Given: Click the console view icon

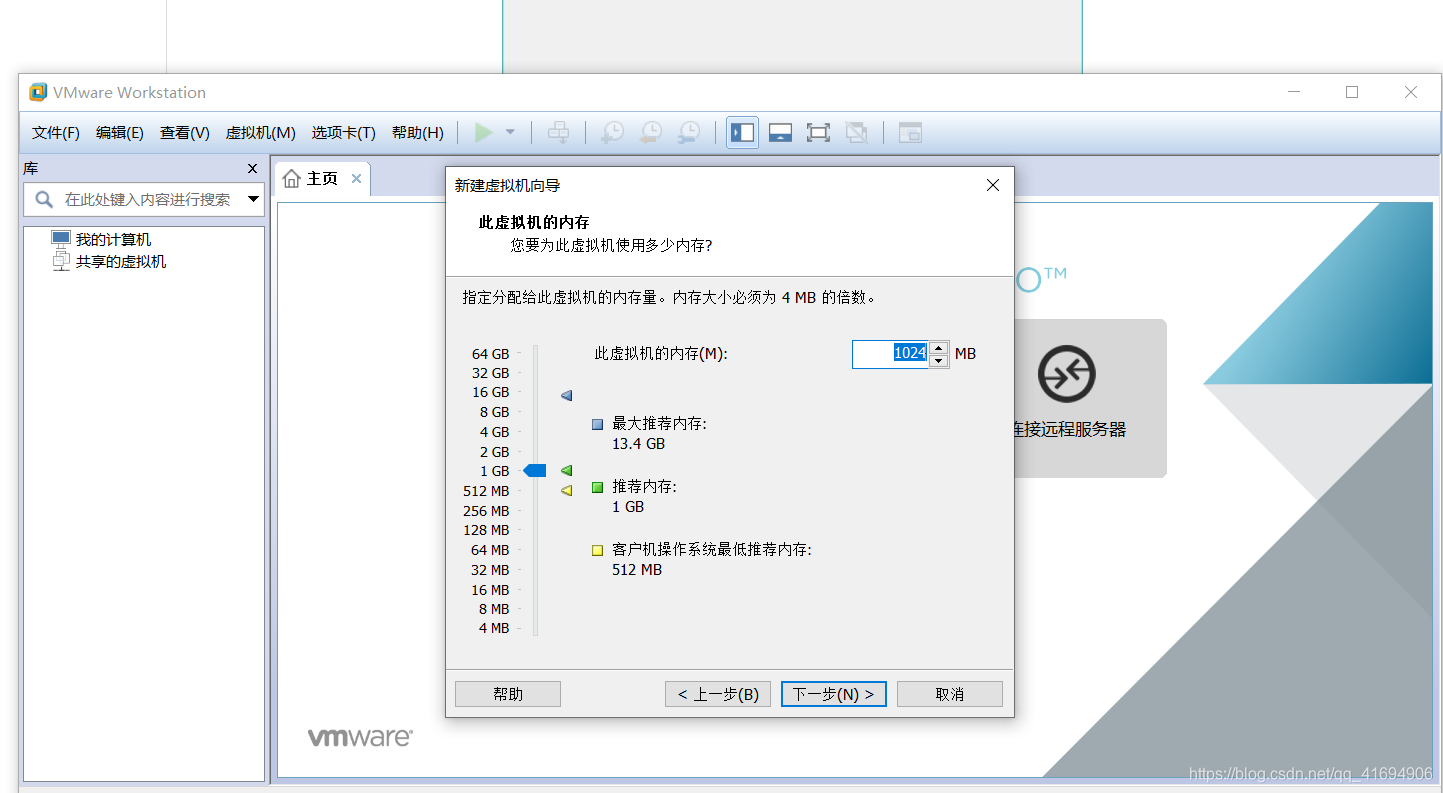Looking at the screenshot, I should tap(910, 132).
